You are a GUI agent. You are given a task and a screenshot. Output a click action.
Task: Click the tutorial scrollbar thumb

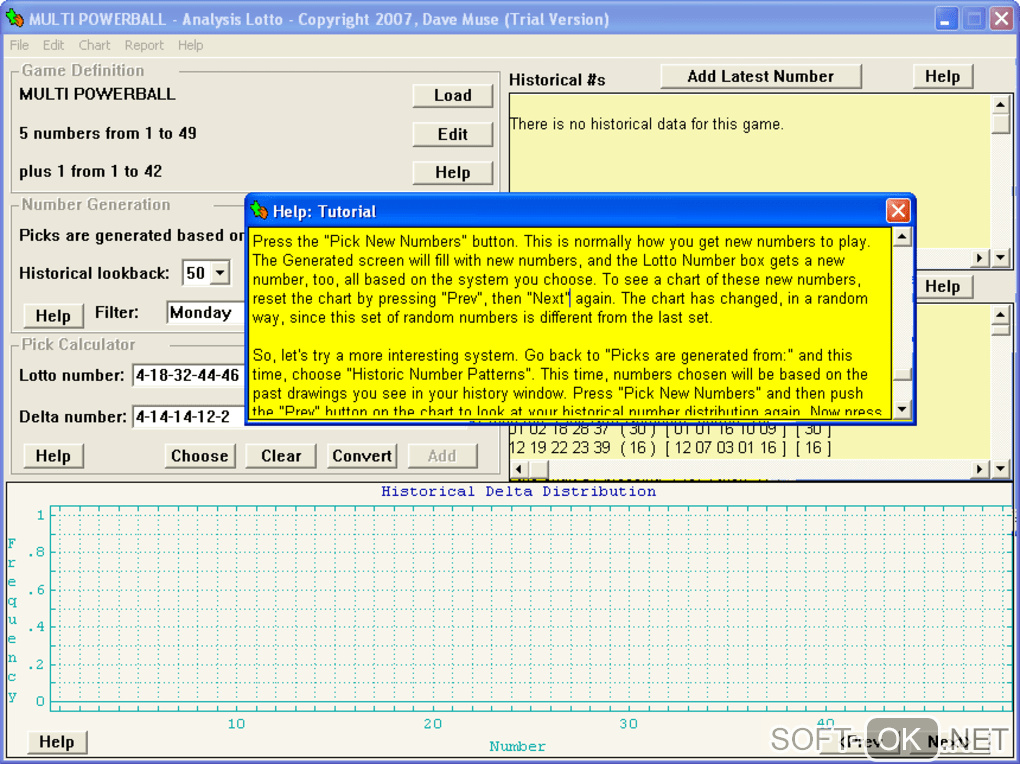pos(902,374)
